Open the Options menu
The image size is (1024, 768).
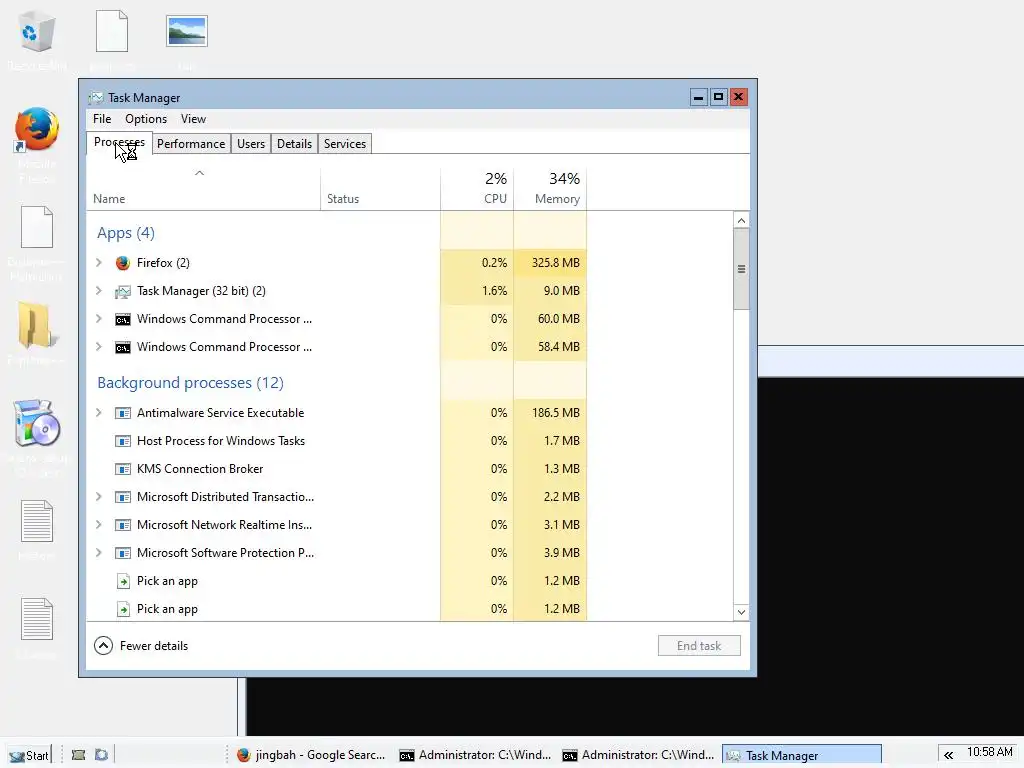click(x=146, y=119)
